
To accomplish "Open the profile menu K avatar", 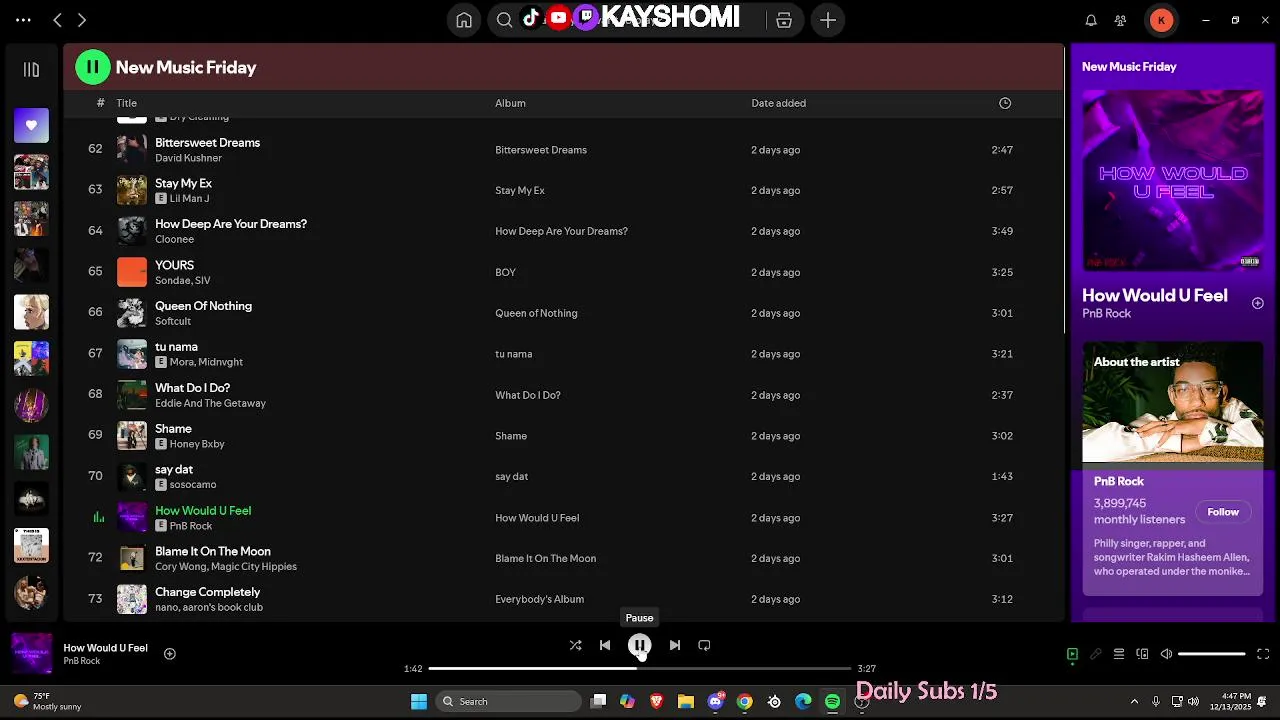I will click(x=1161, y=20).
